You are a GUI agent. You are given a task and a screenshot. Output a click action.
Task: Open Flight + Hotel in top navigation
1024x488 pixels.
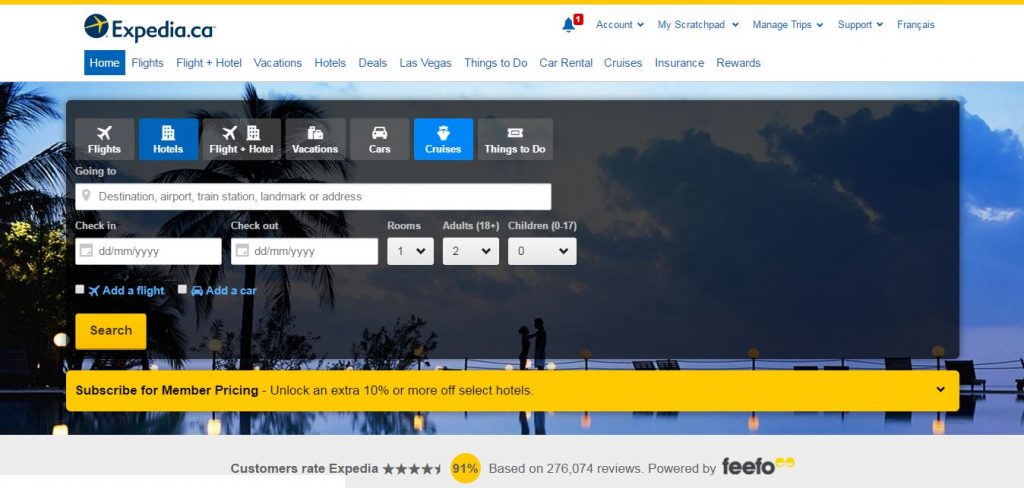[x=209, y=63]
